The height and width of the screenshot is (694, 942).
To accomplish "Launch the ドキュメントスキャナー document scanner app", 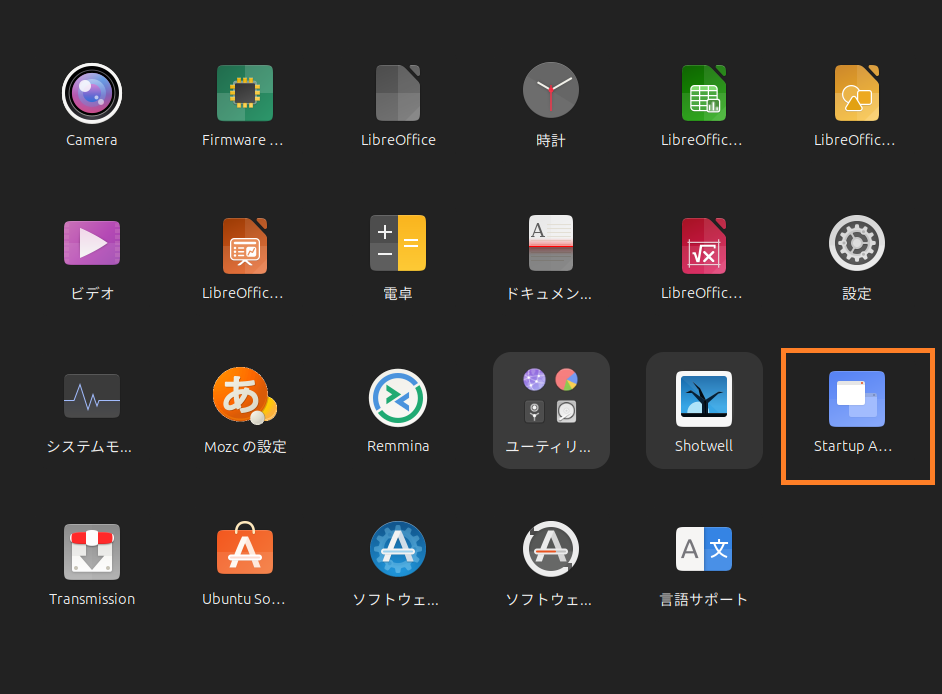I will pos(551,244).
